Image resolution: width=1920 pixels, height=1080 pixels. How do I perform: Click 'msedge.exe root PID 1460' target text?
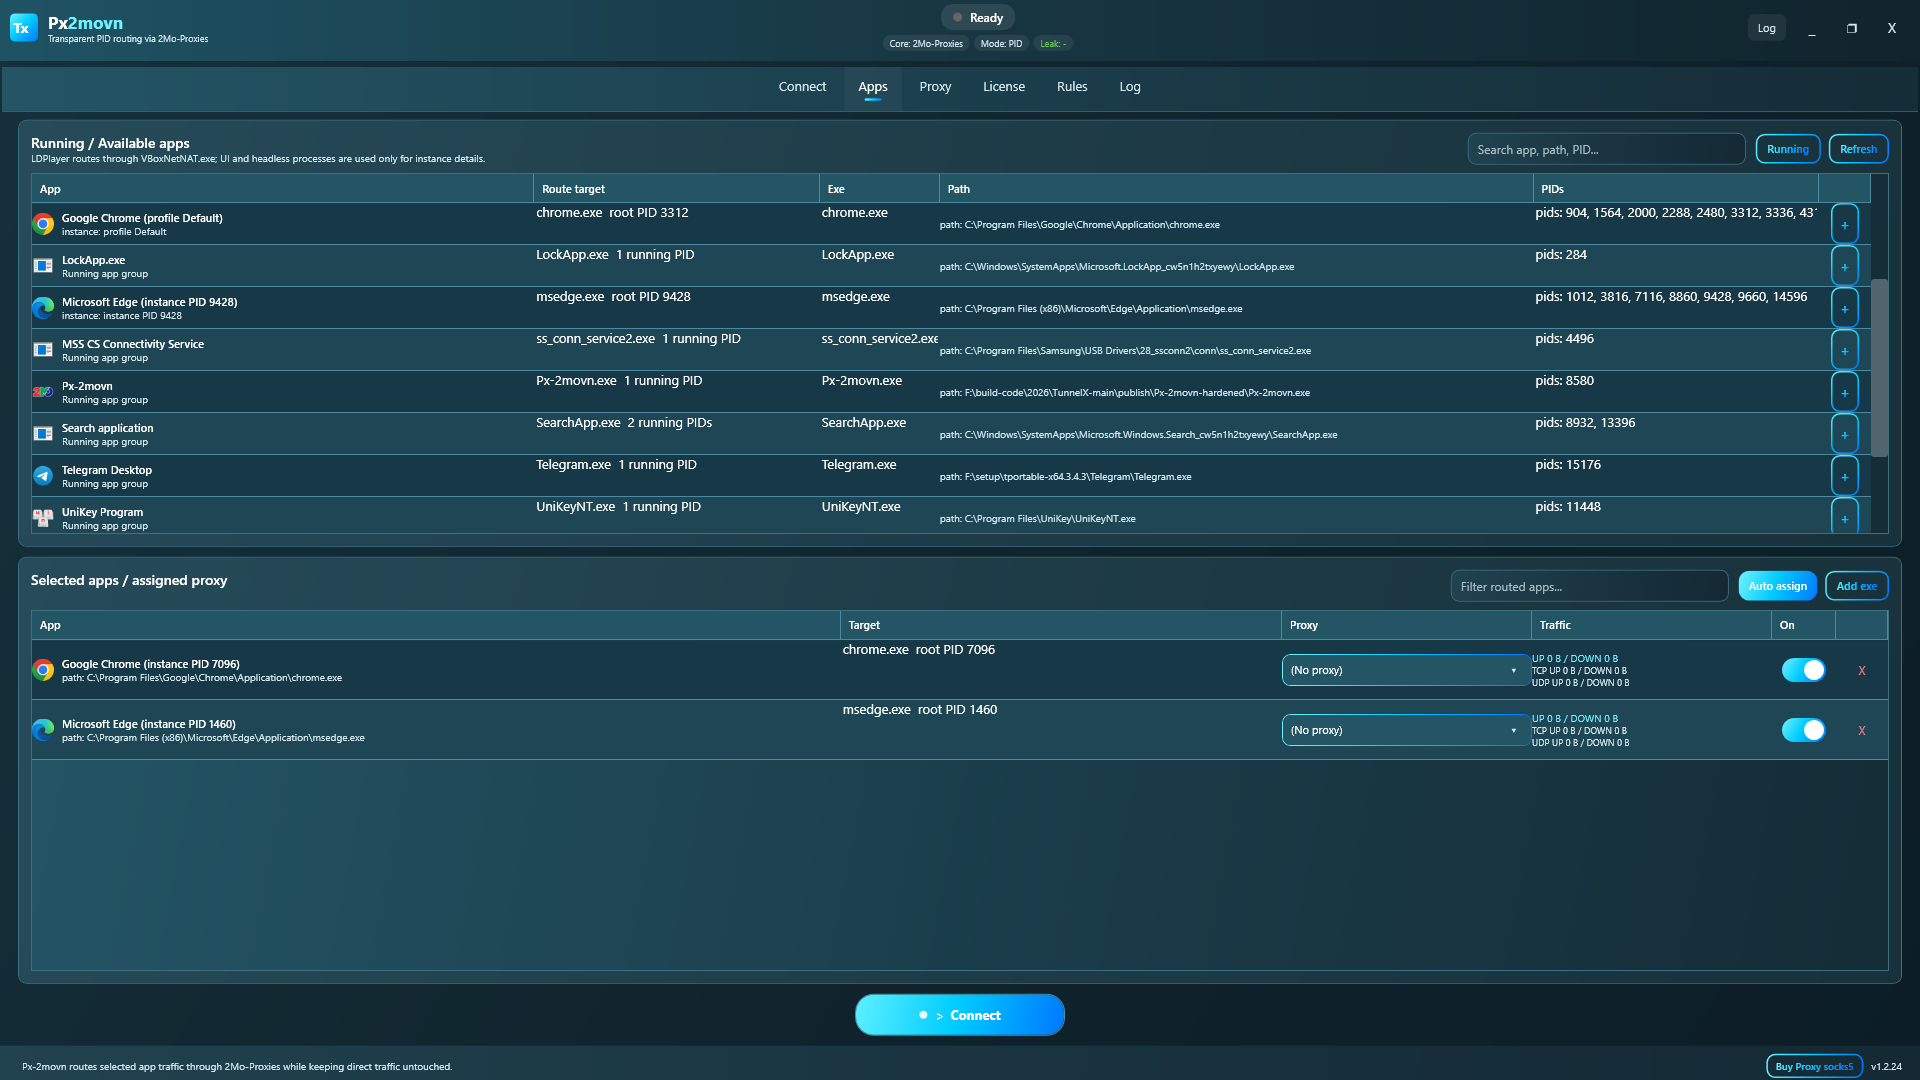(920, 710)
